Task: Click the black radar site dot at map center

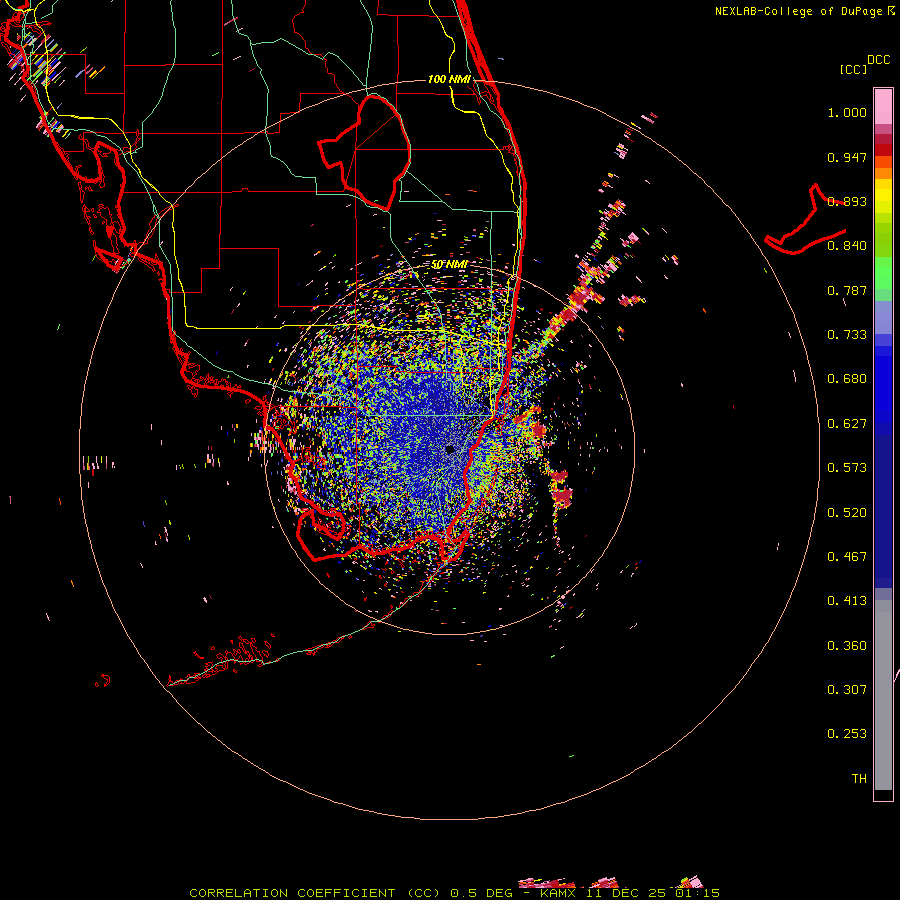Action: tap(450, 449)
